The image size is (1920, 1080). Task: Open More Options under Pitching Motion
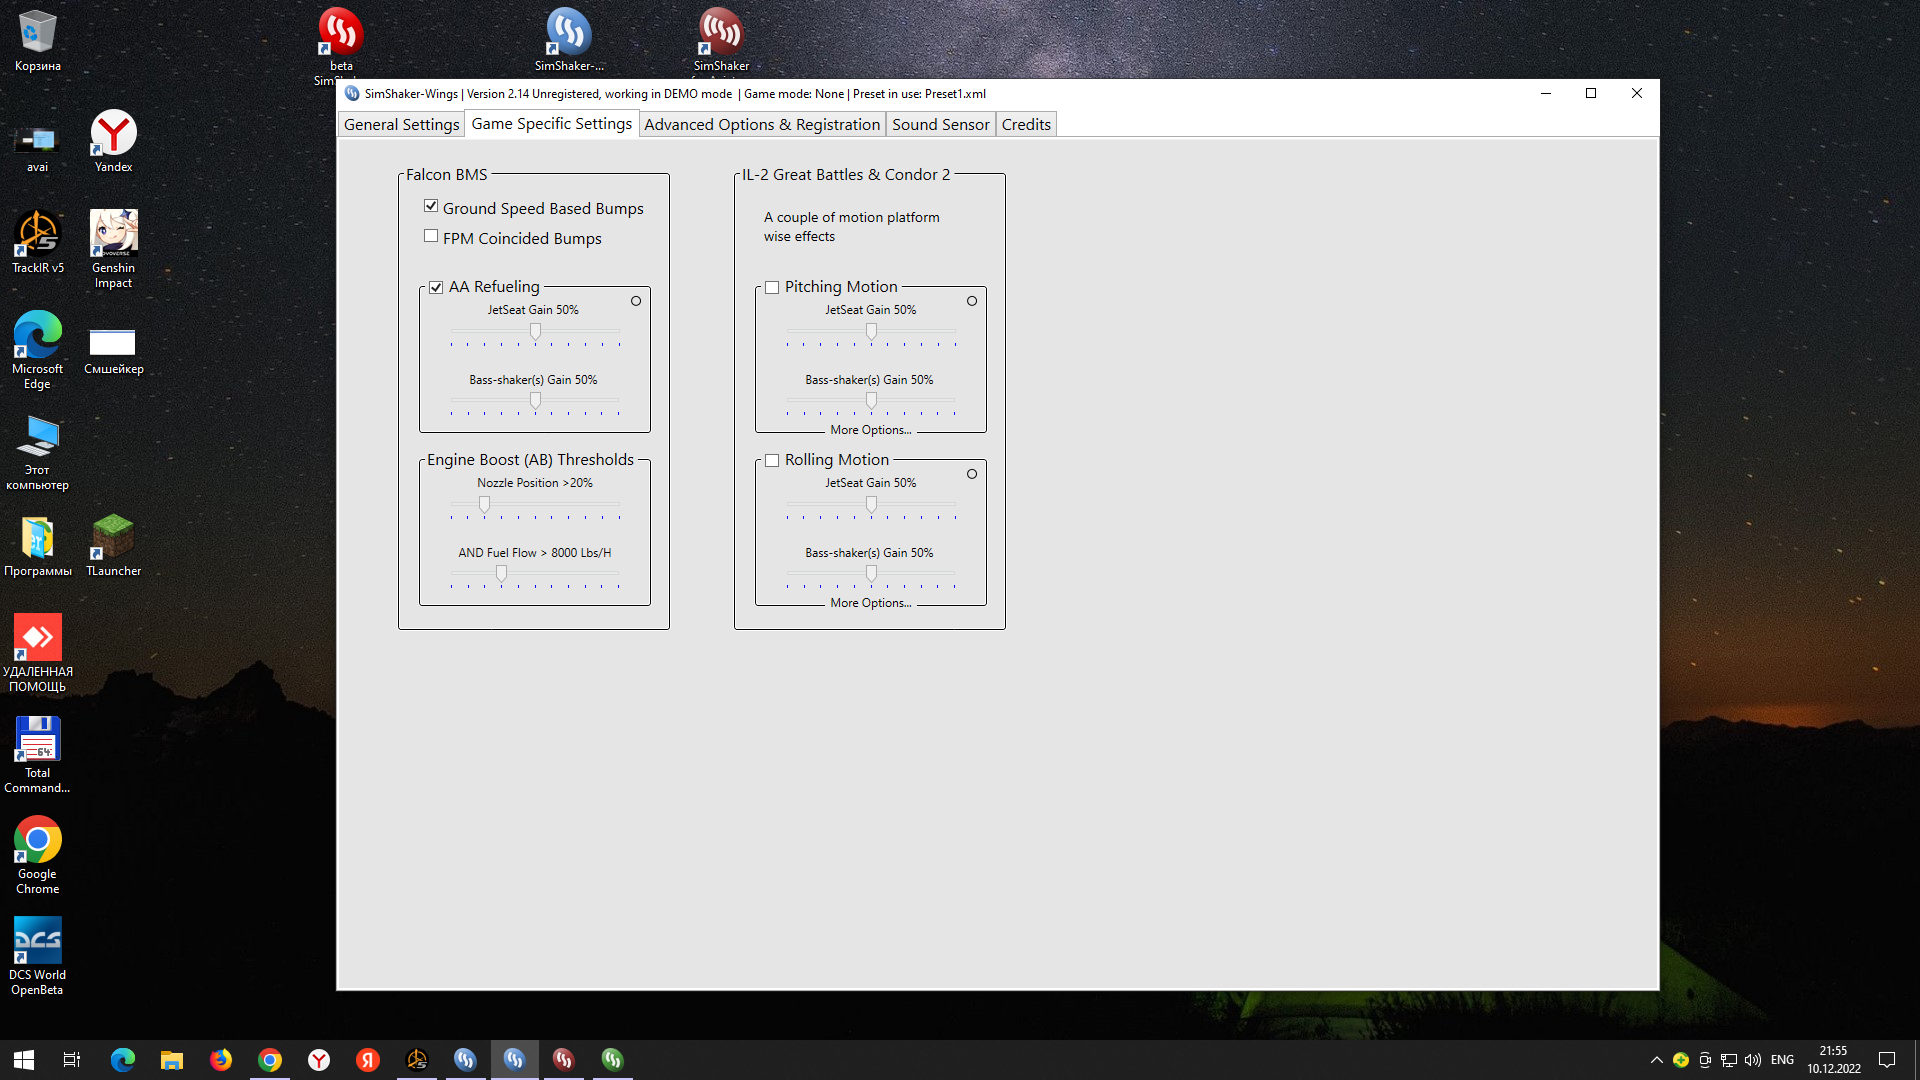coord(870,430)
